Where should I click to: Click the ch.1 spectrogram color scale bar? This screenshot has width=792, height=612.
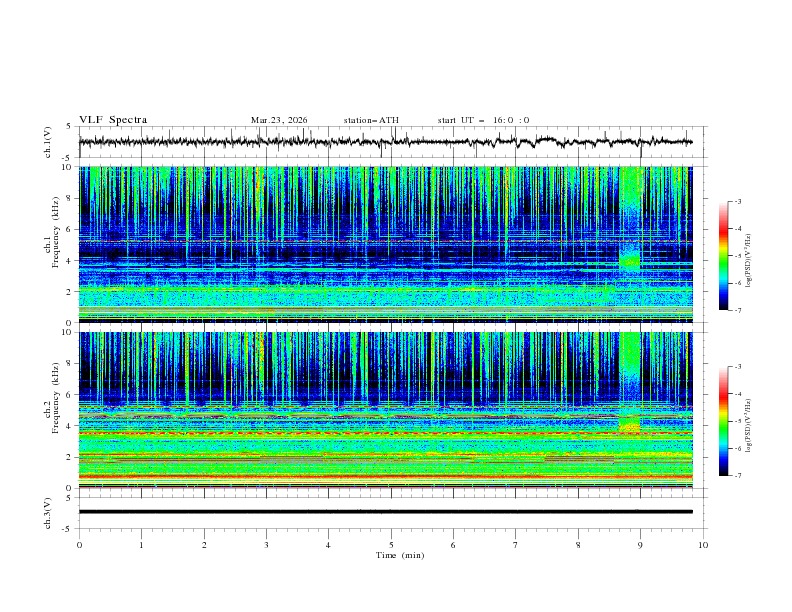click(x=723, y=256)
